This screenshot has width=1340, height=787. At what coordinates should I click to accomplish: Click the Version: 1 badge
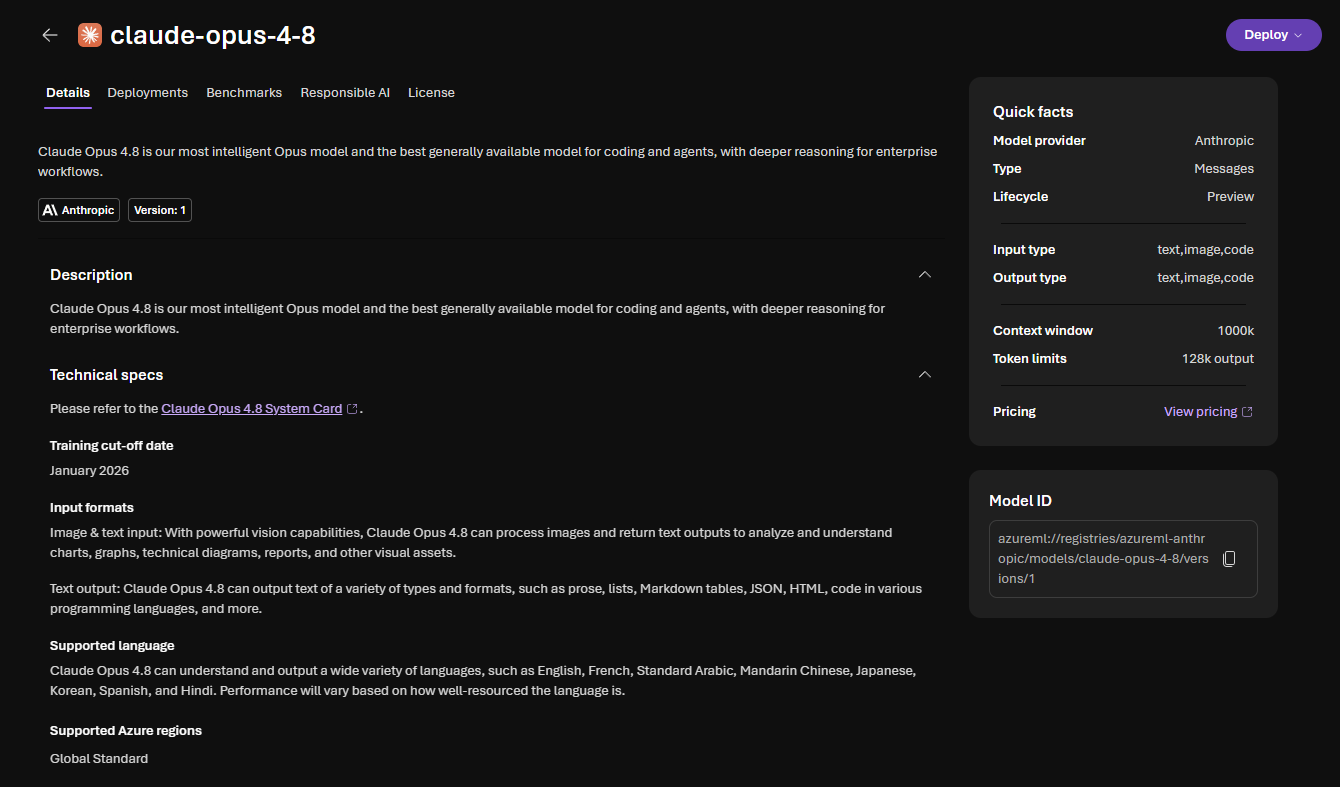160,210
